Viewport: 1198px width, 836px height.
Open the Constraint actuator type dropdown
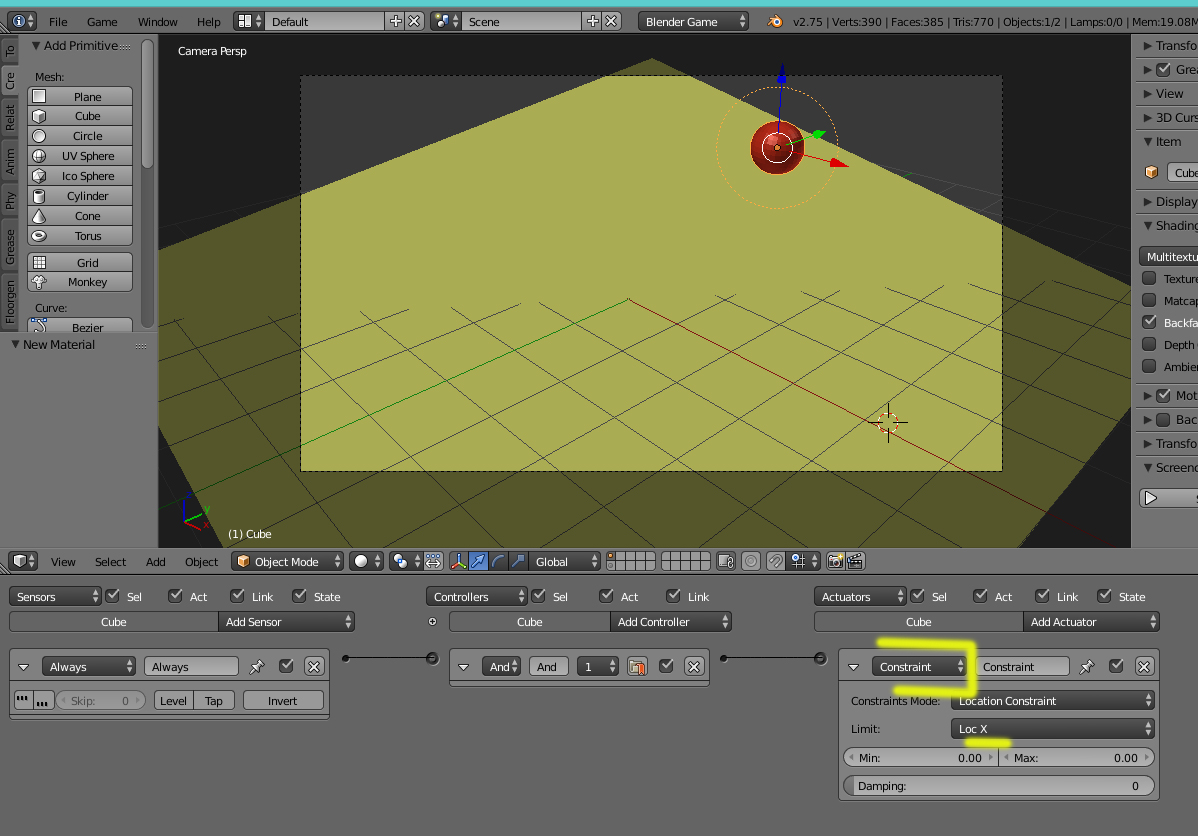920,667
